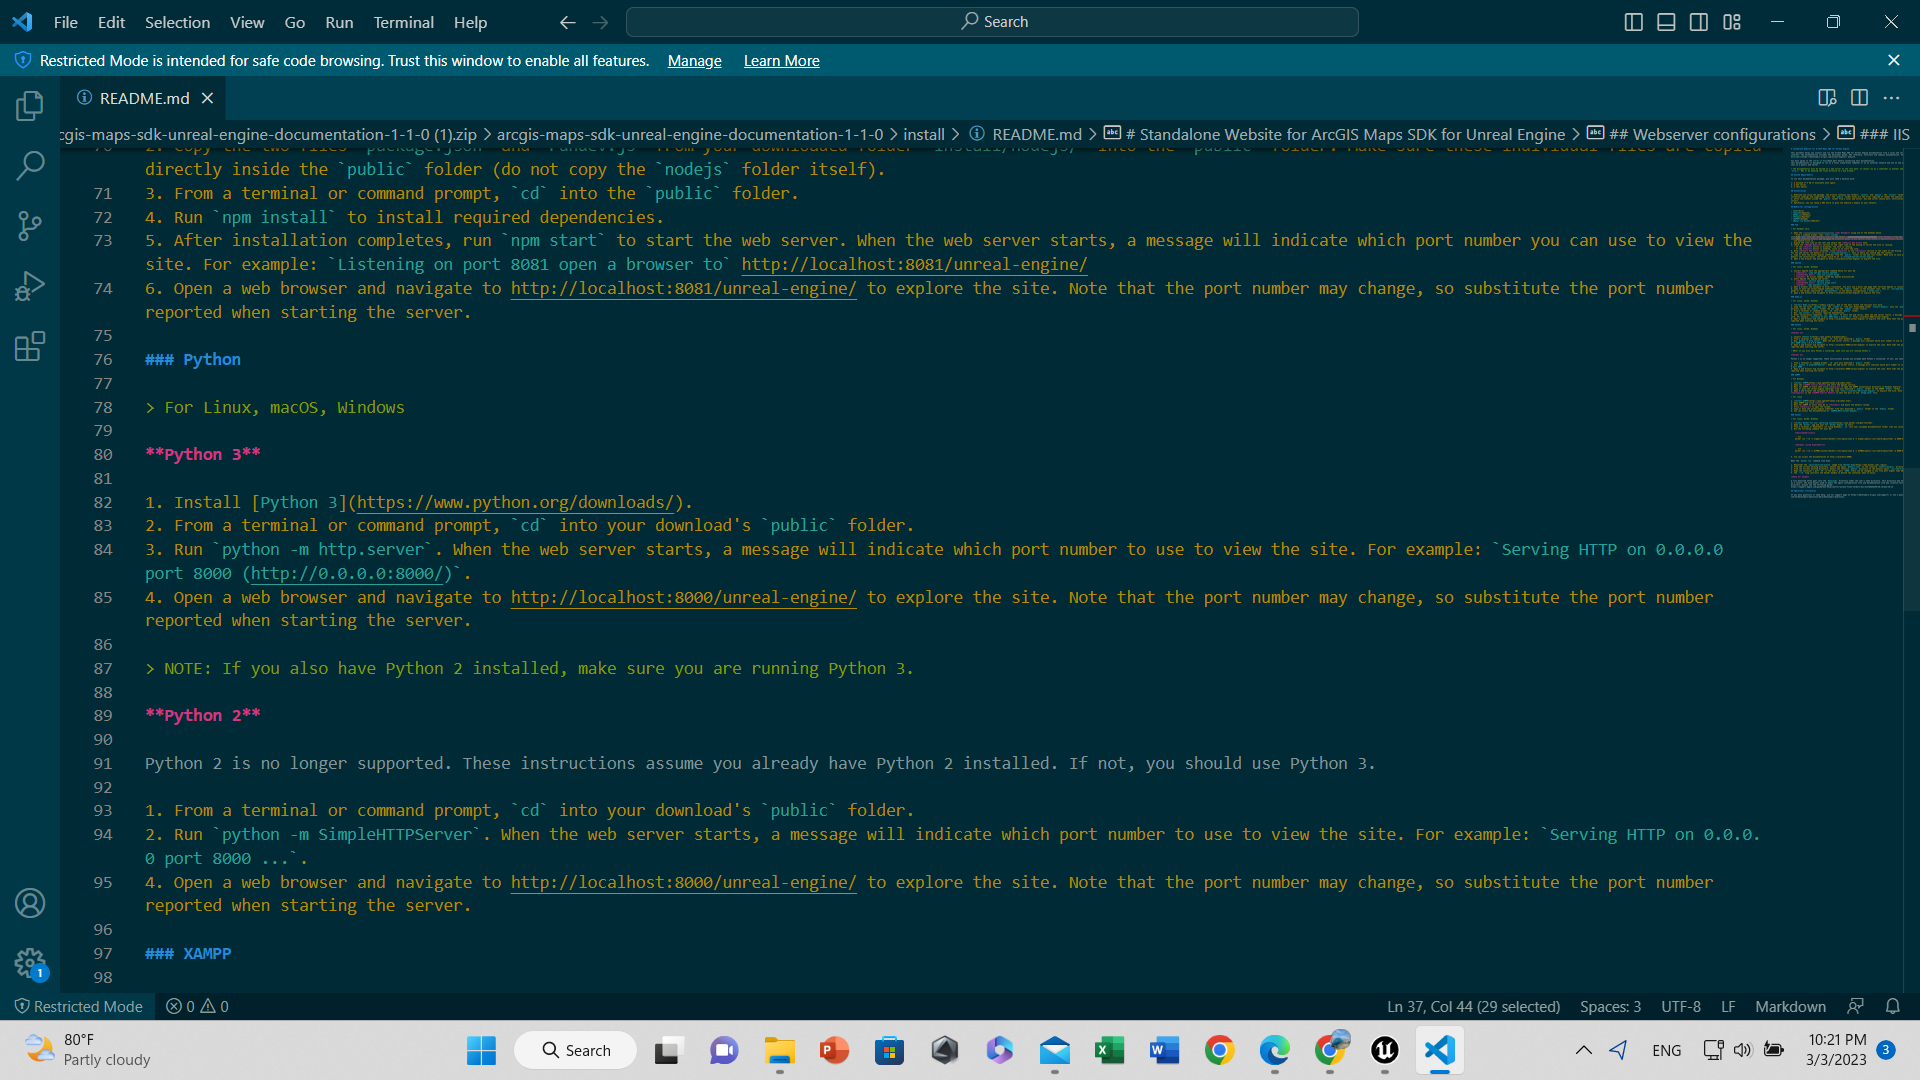Open Windows Start menu

point(481,1050)
